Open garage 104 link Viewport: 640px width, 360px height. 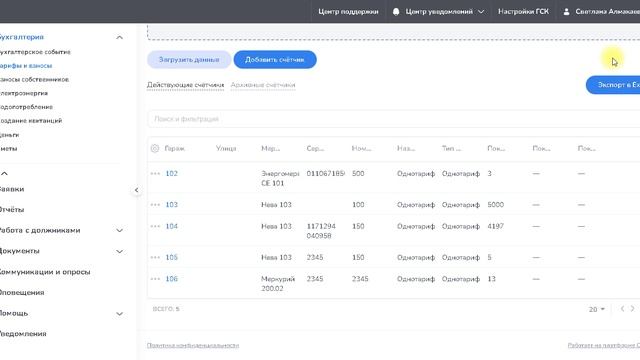(x=171, y=226)
